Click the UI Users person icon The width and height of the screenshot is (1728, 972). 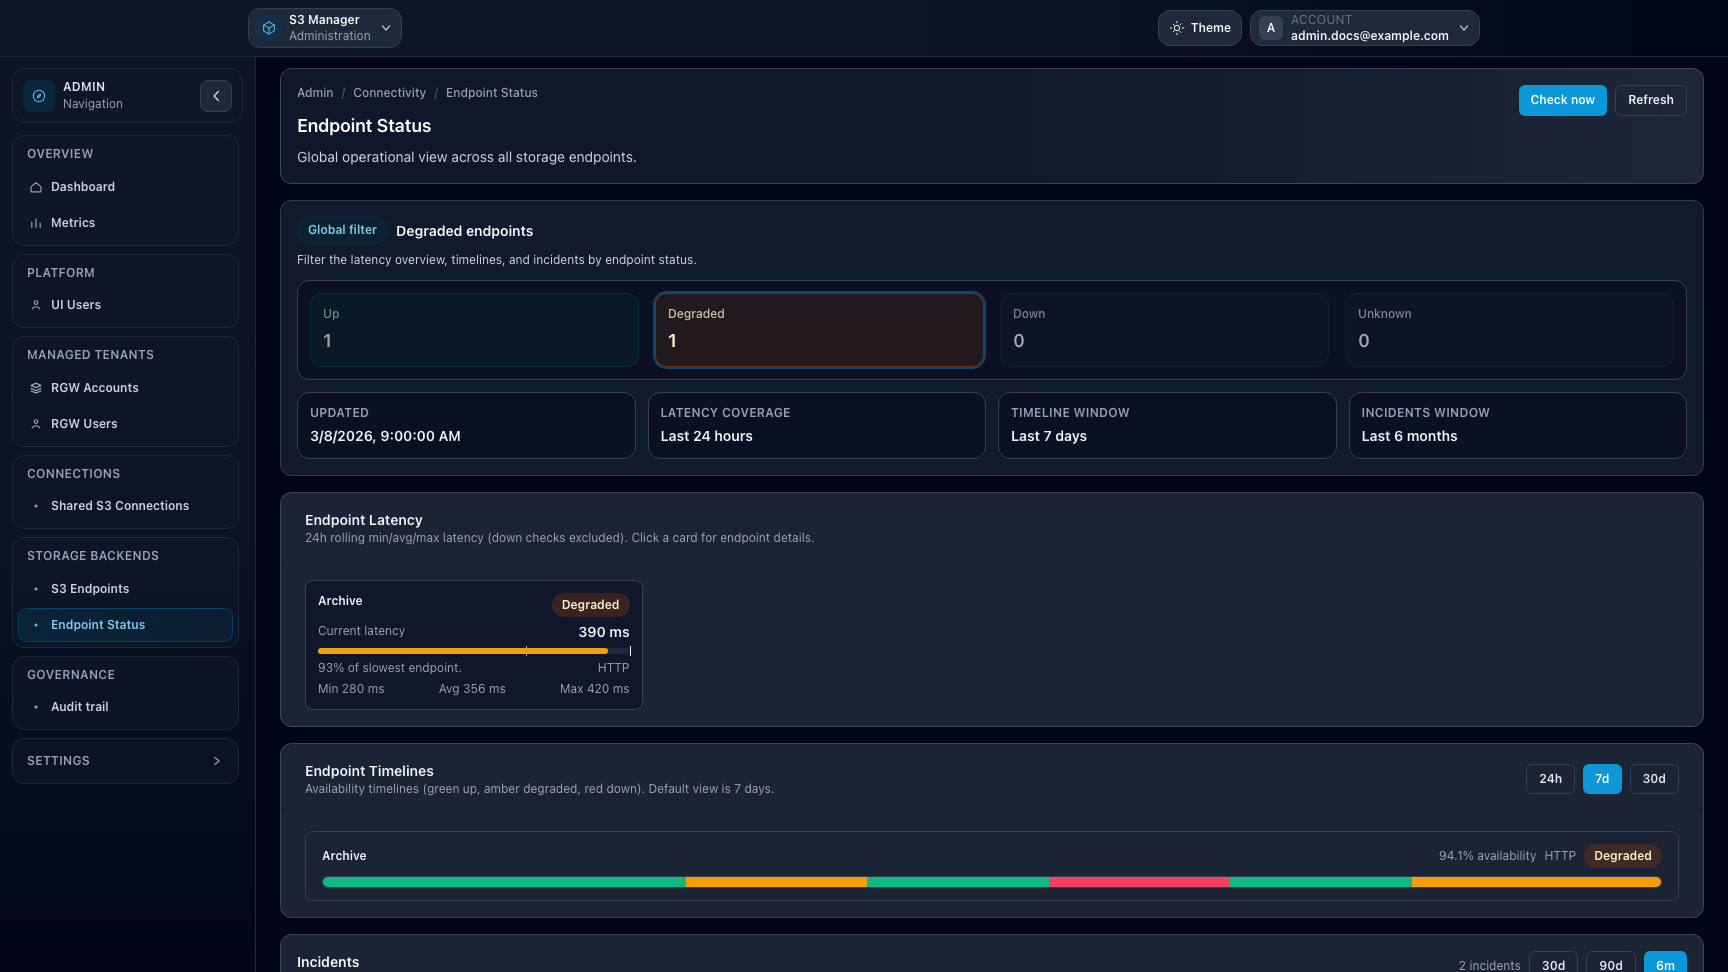click(36, 305)
